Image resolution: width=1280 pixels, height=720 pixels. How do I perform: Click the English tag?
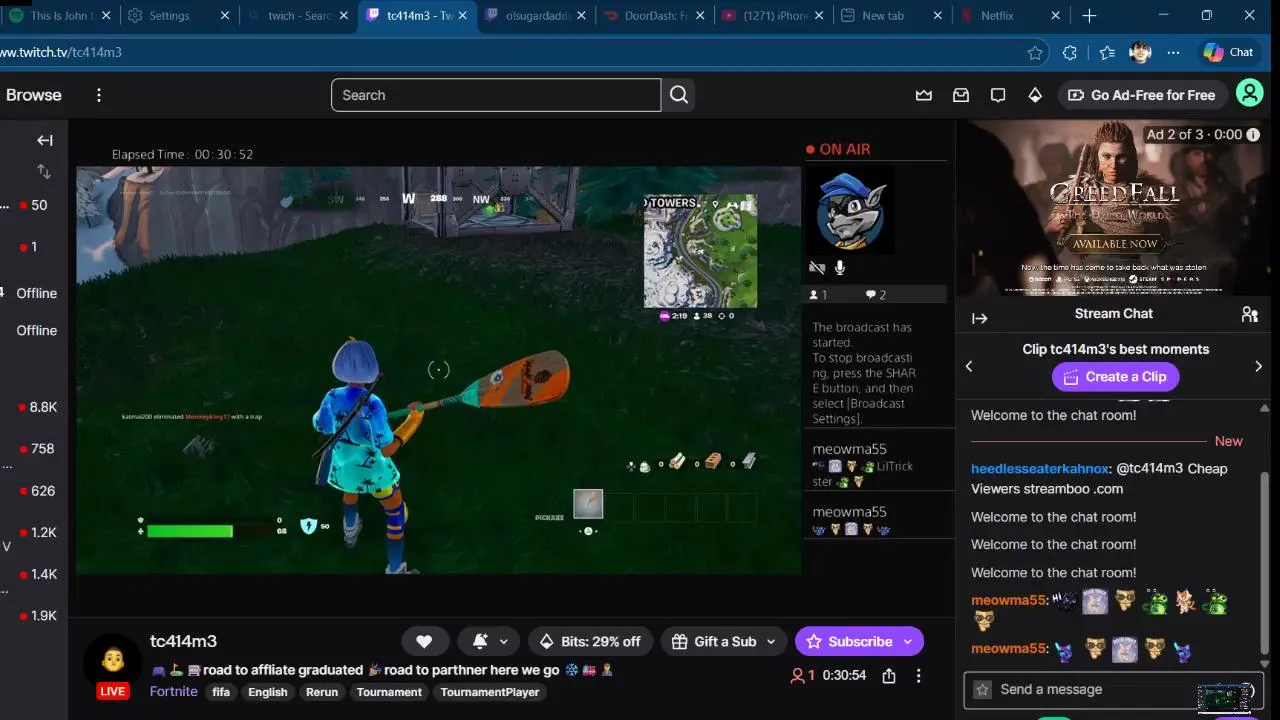click(x=268, y=692)
